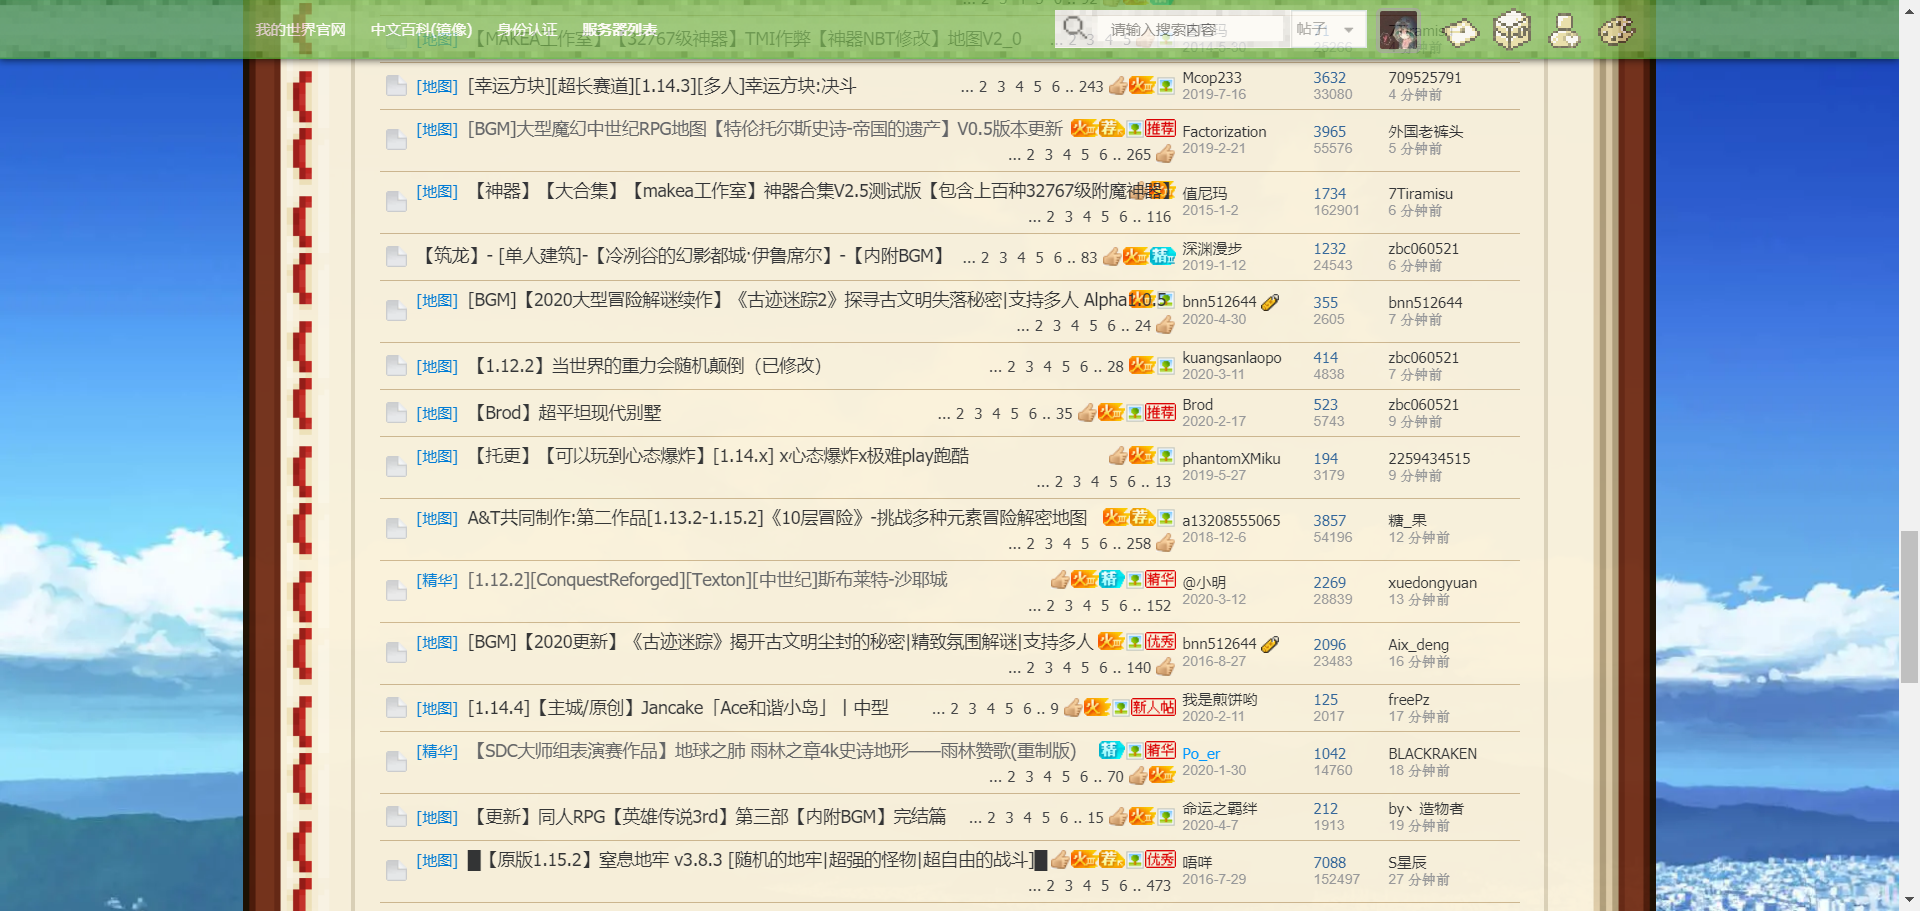Click the [精华] tag on 斯布莱特-沙耶城 thread

[437, 580]
